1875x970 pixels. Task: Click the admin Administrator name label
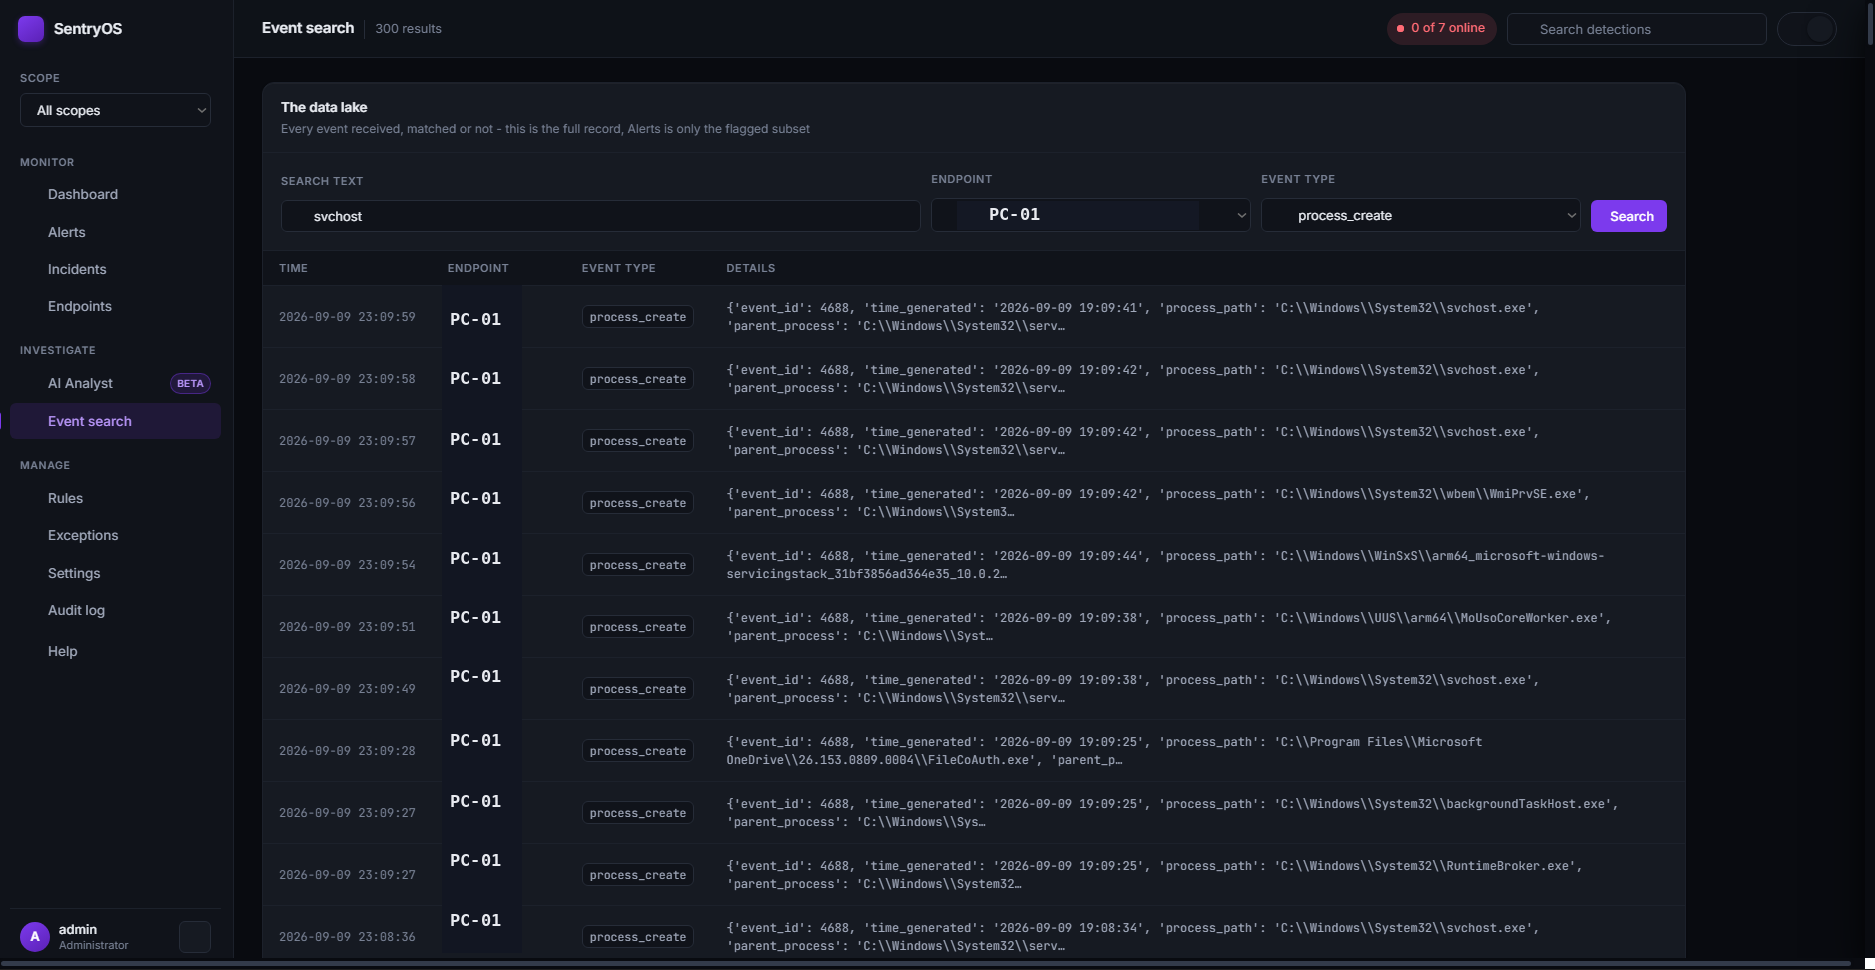coord(93,937)
